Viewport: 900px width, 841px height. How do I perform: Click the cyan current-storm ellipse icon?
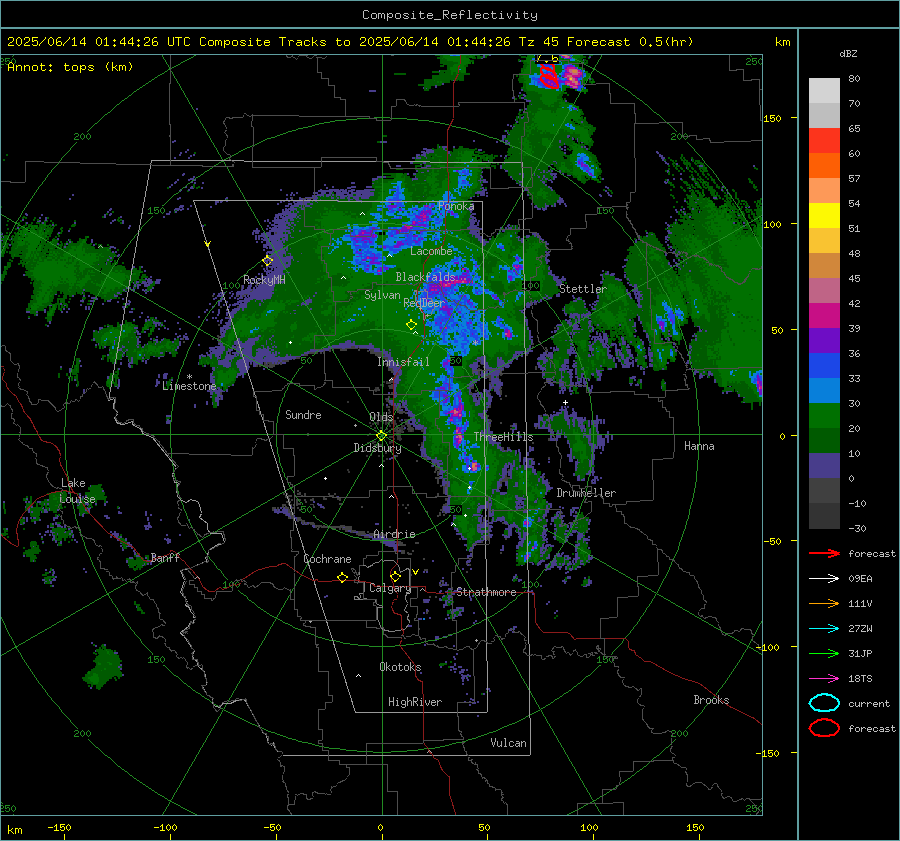pos(824,703)
